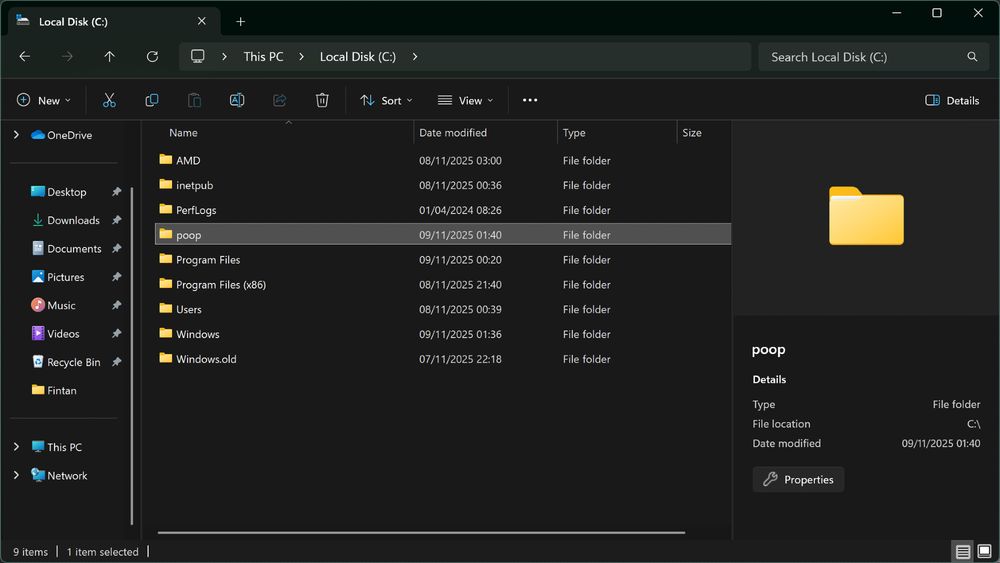The height and width of the screenshot is (563, 1000).
Task: Open the New dropdown menu
Action: [x=43, y=100]
